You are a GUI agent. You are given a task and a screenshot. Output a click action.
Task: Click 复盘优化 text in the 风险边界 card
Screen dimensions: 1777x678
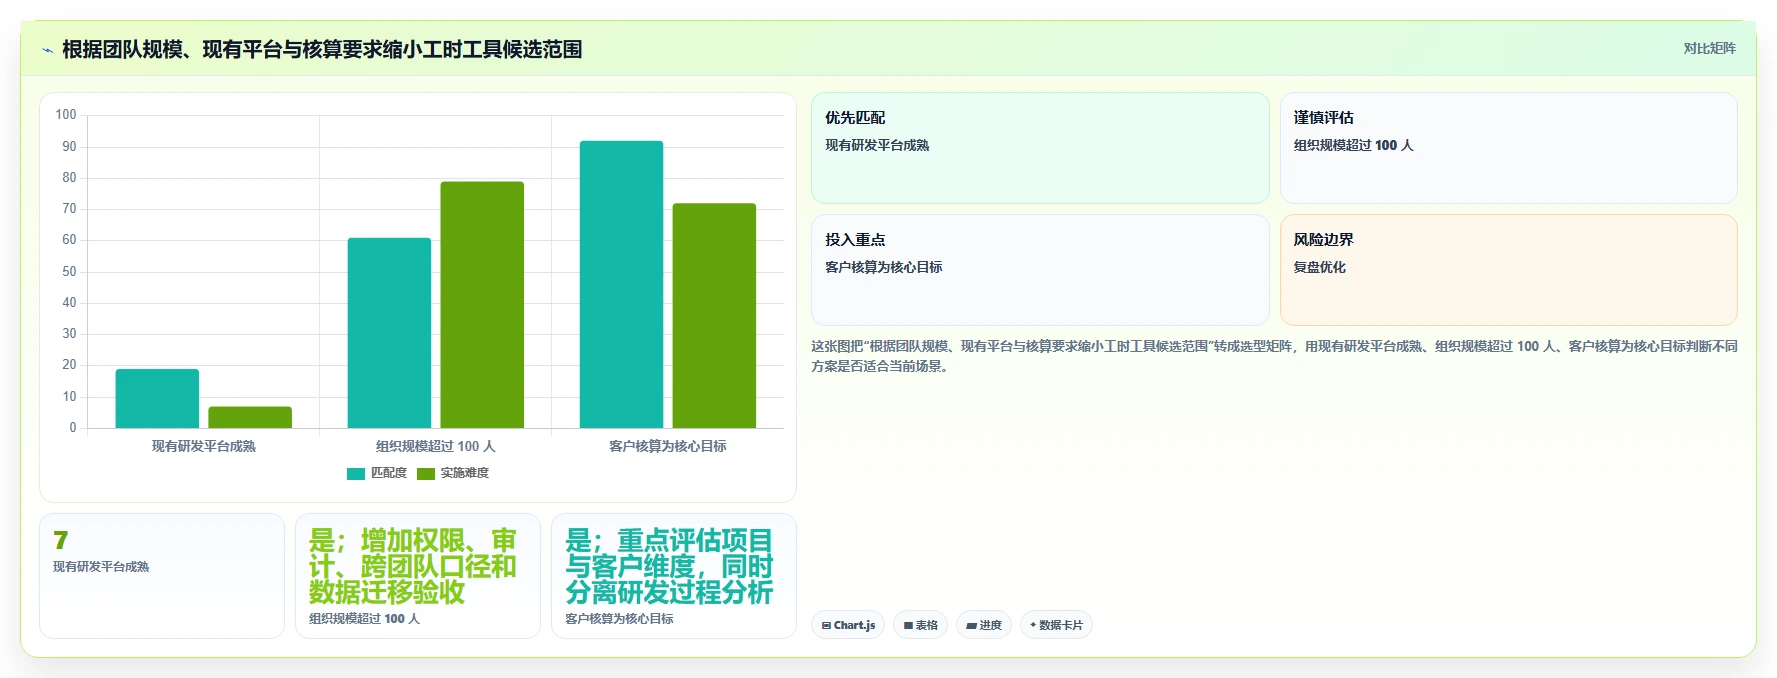(1319, 267)
